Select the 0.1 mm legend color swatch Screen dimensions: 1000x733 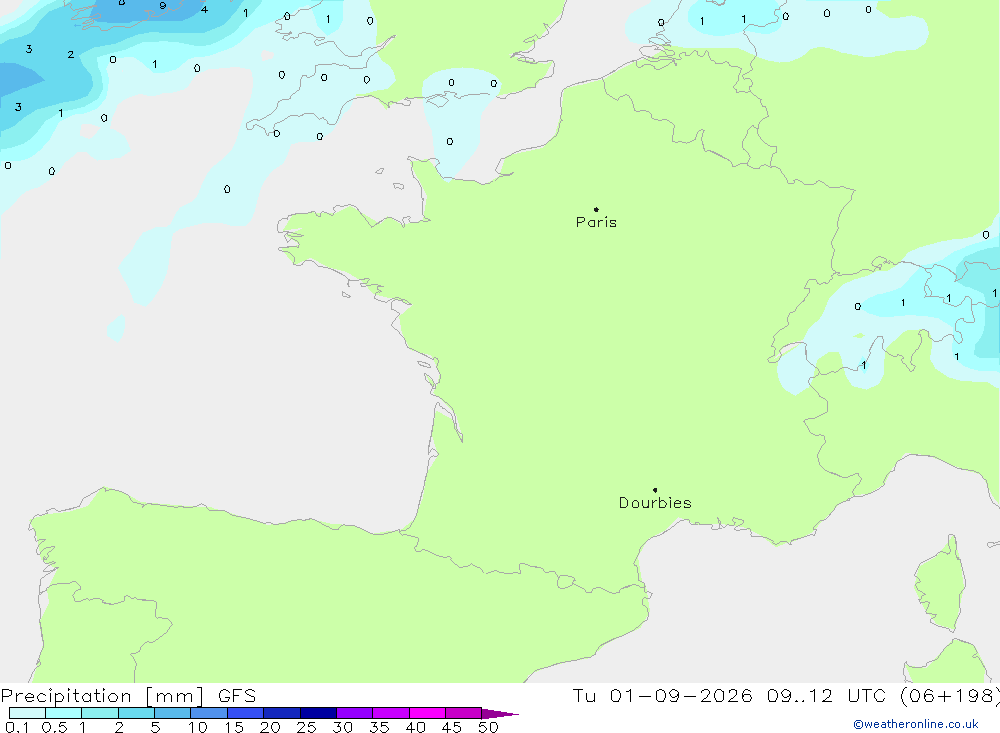(x=27, y=713)
